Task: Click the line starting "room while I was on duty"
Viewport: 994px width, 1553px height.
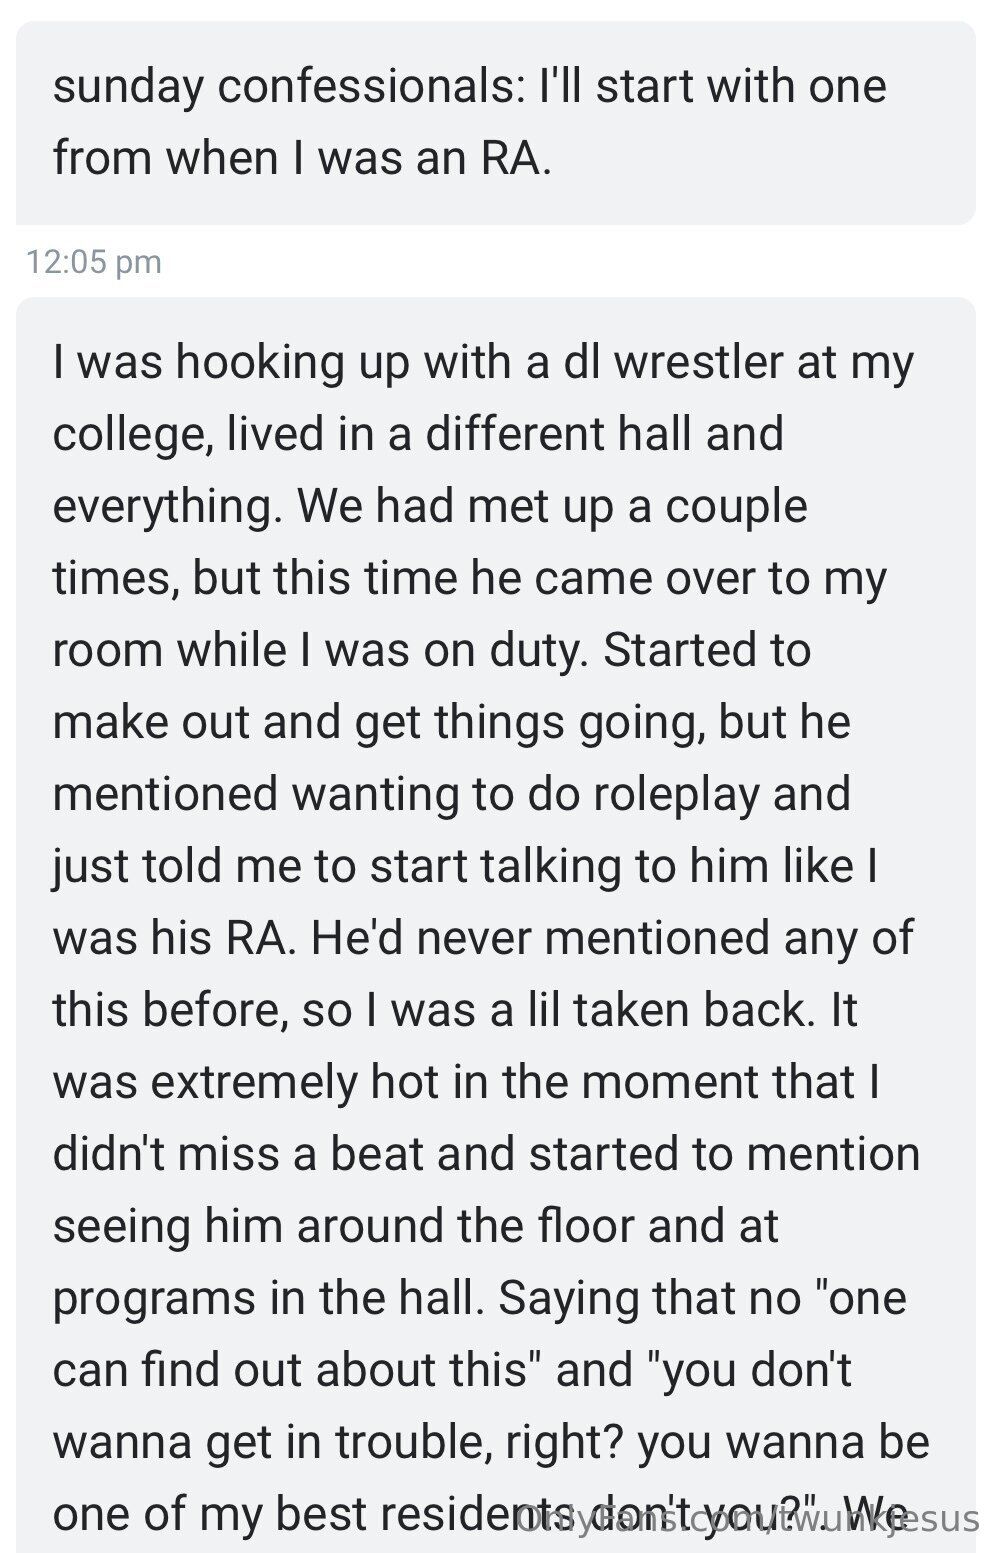Action: point(431,650)
